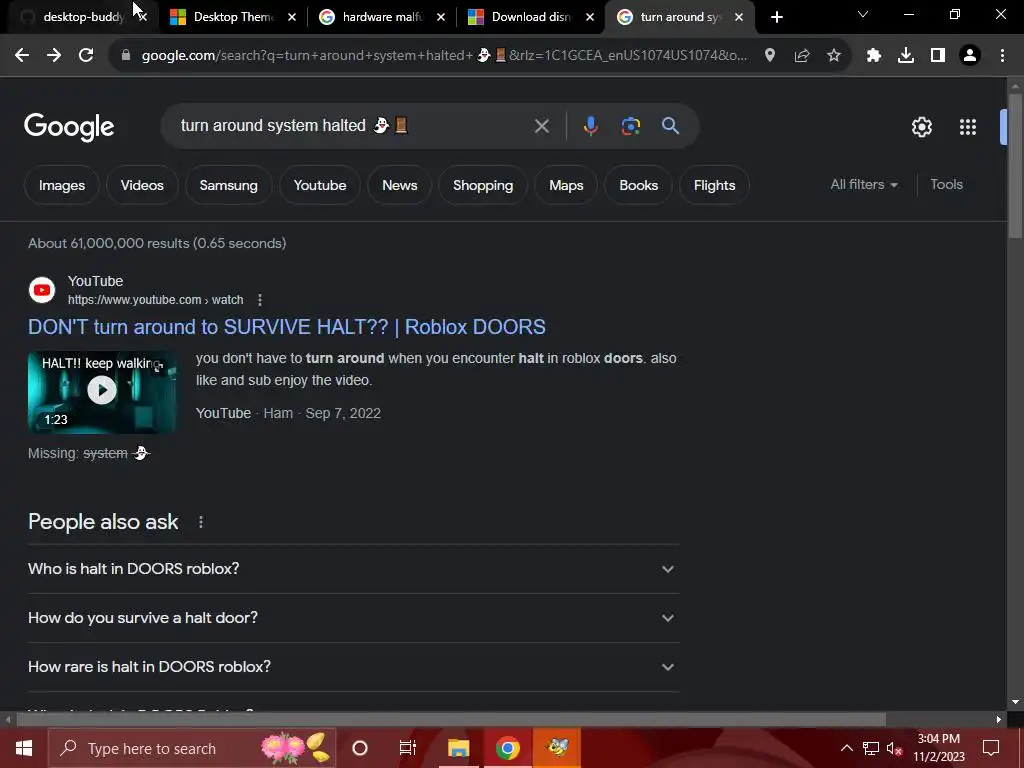
Task: Bookmark this page with the star
Action: [834, 56]
